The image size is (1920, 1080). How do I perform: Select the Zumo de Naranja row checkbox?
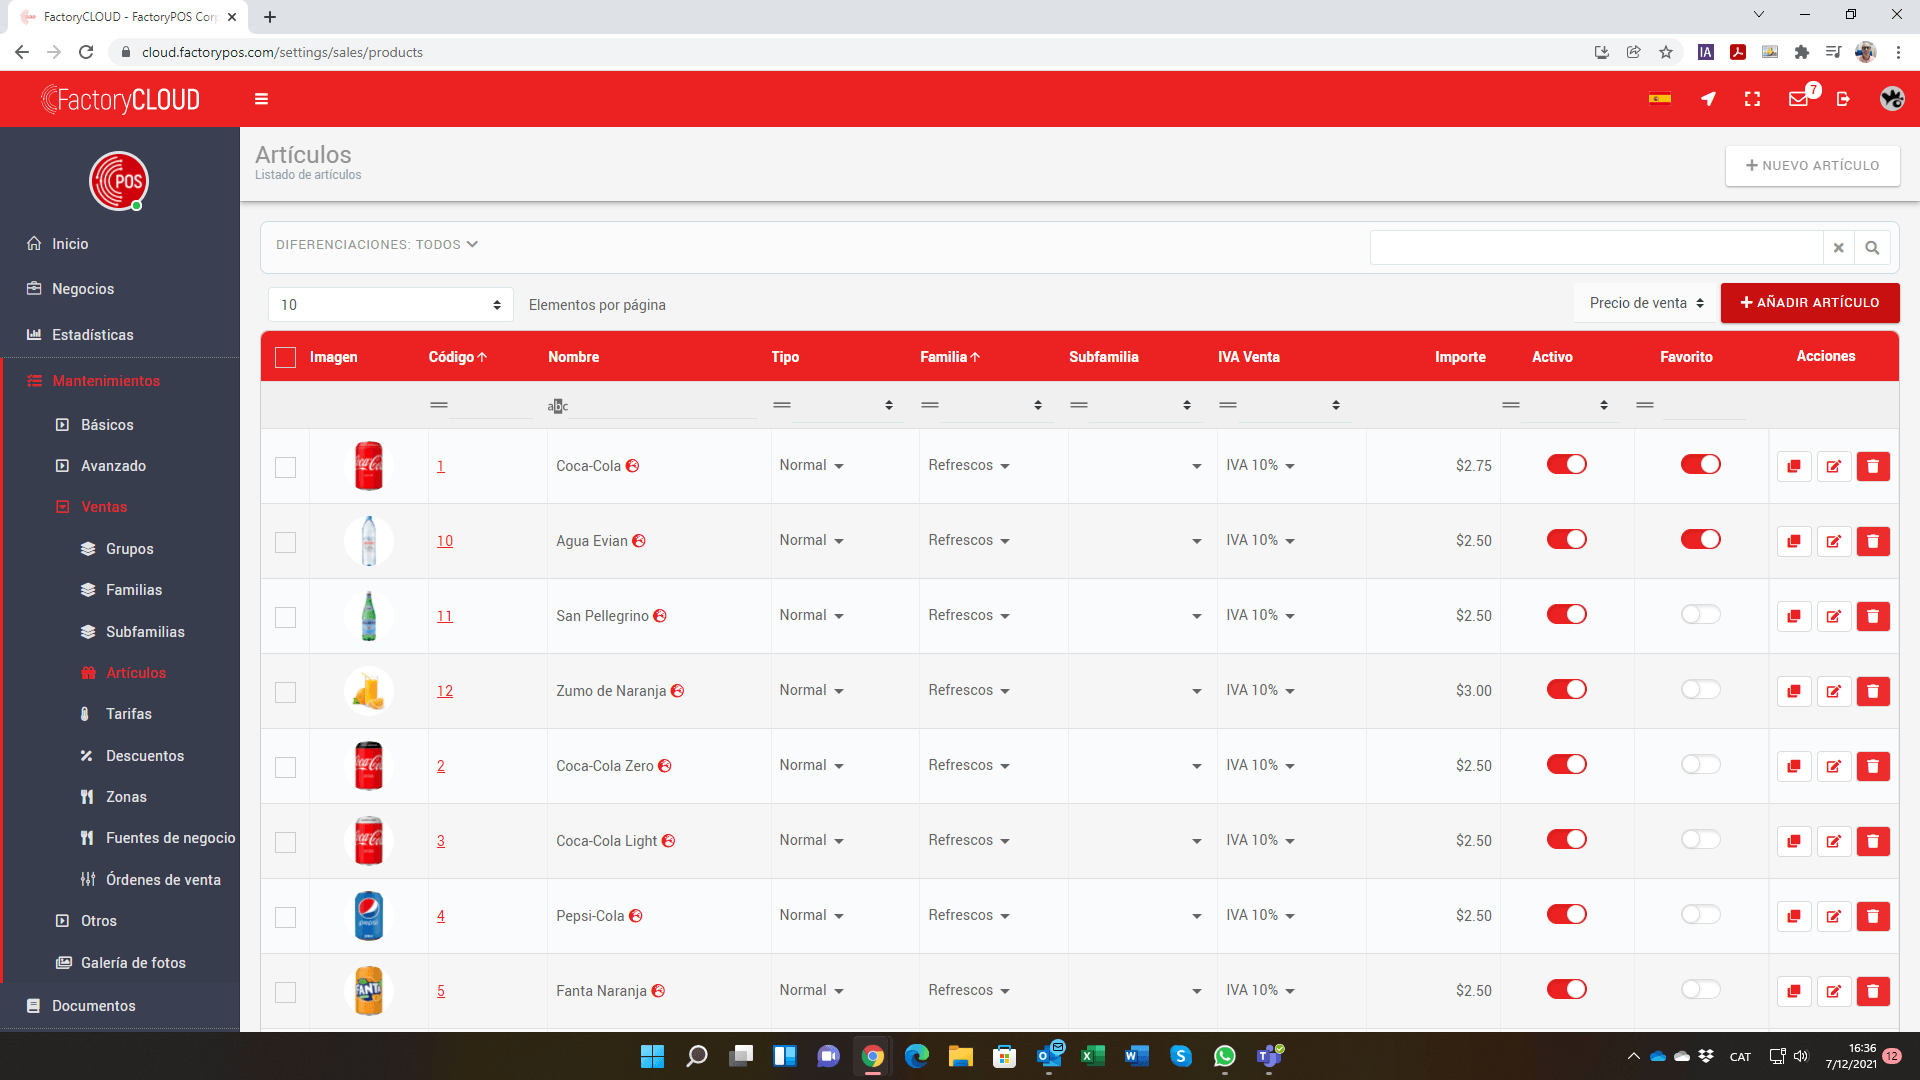(x=286, y=692)
